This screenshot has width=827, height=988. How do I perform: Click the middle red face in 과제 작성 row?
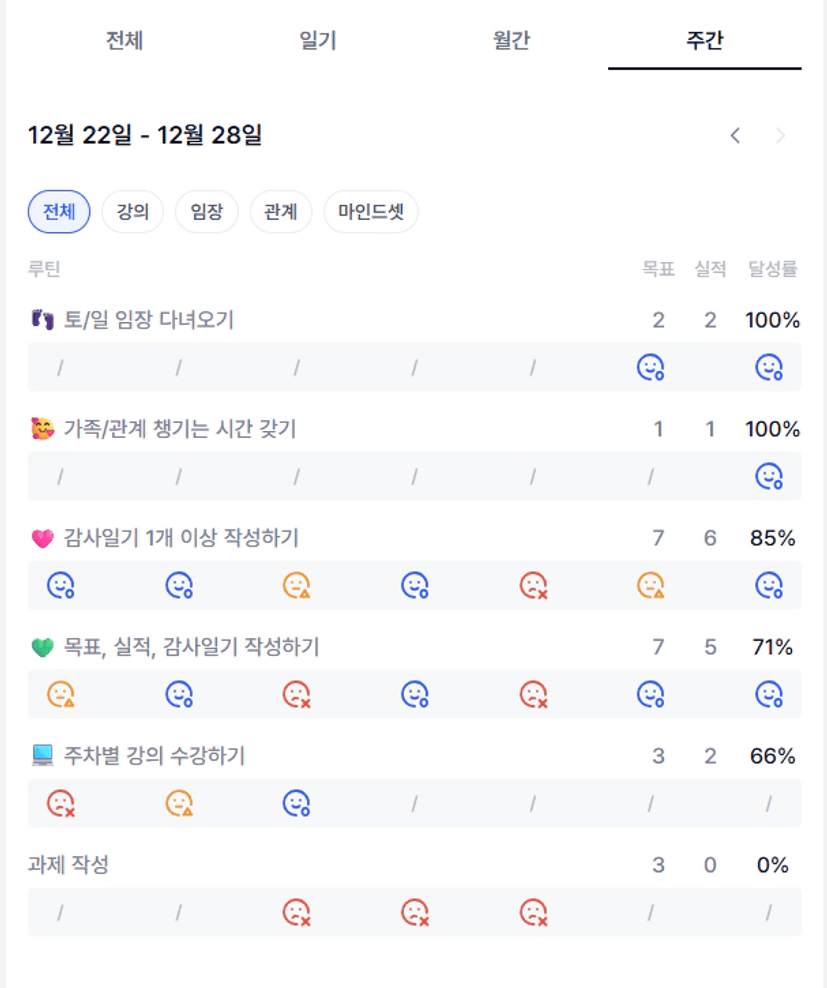tap(415, 911)
